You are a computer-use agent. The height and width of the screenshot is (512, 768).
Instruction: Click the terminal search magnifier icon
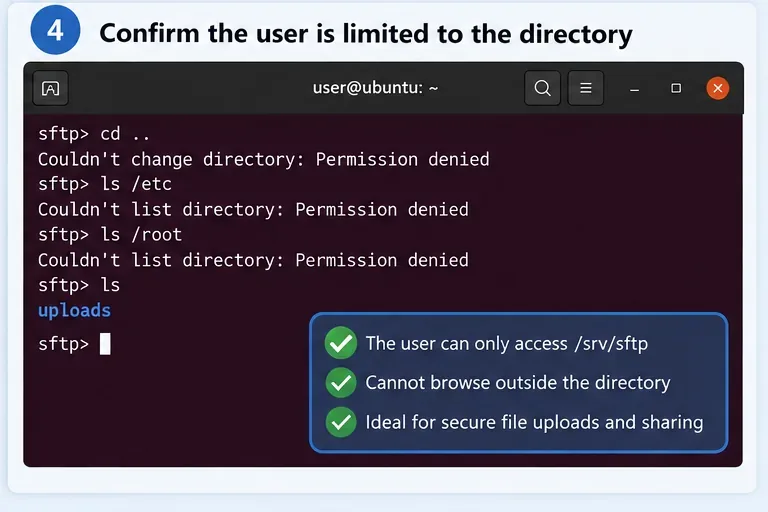tap(542, 88)
